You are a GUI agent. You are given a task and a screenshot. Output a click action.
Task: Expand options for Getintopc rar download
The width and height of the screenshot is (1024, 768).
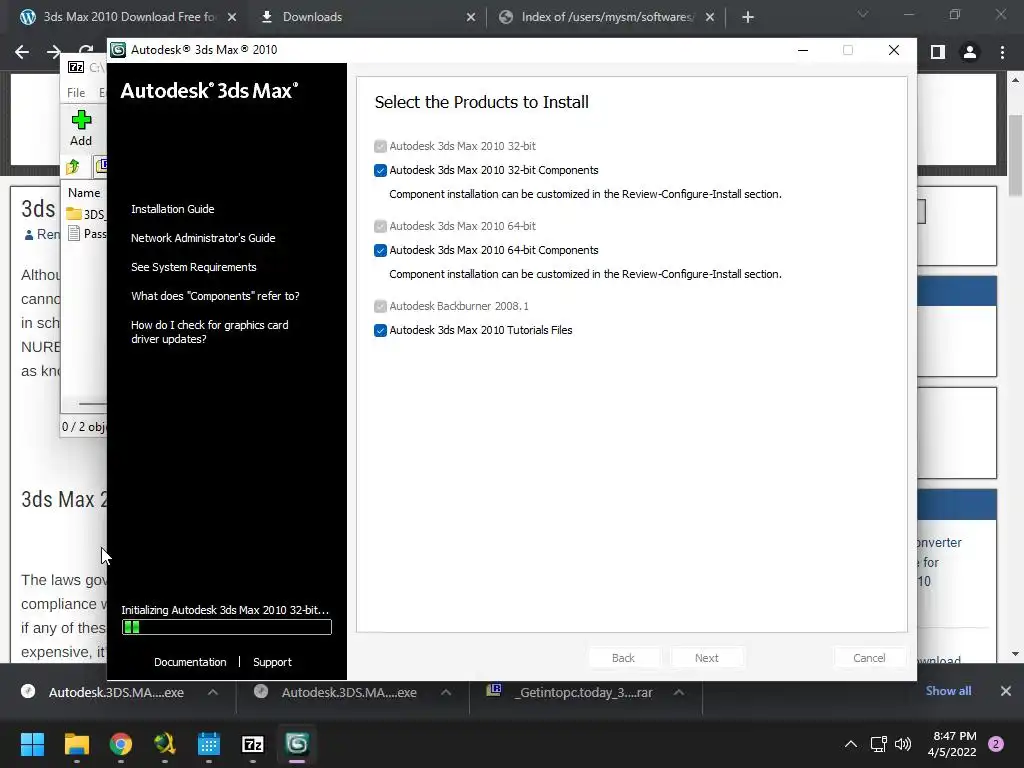(679, 692)
